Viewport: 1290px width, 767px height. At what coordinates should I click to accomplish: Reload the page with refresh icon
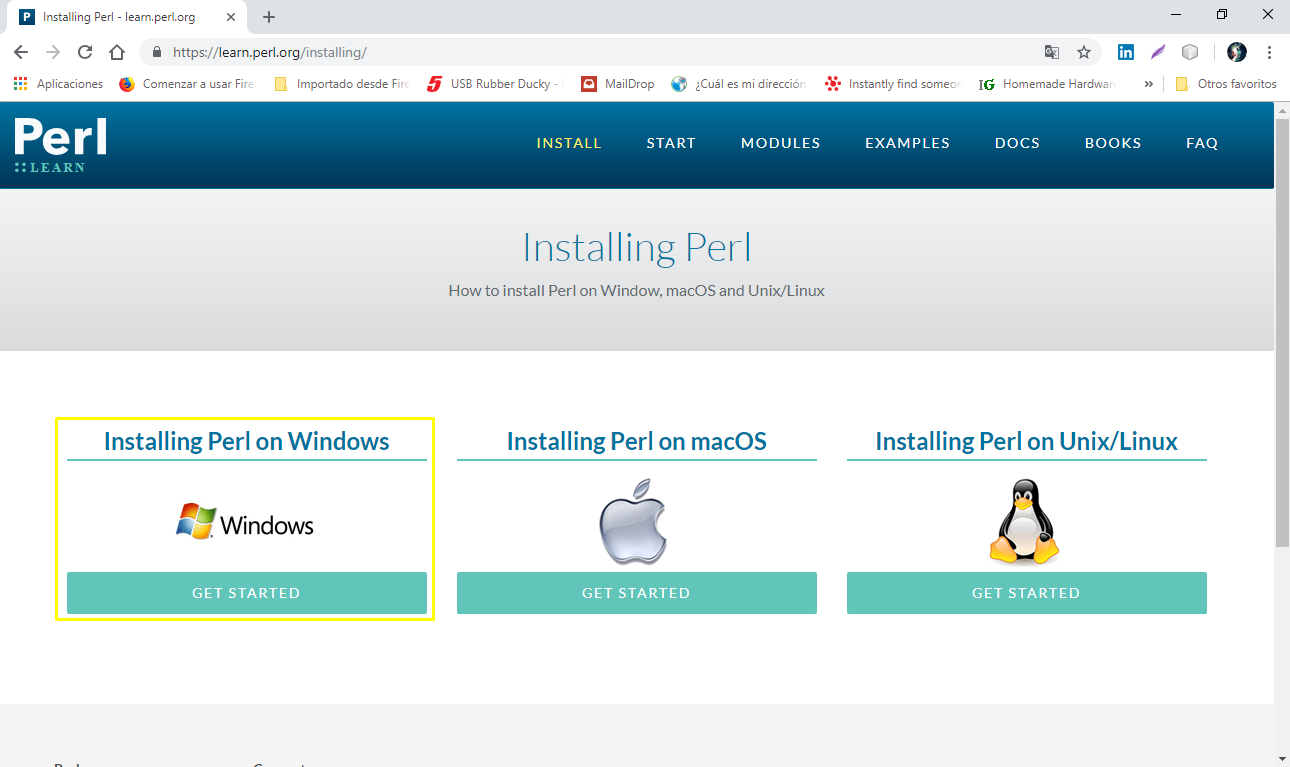pos(85,52)
